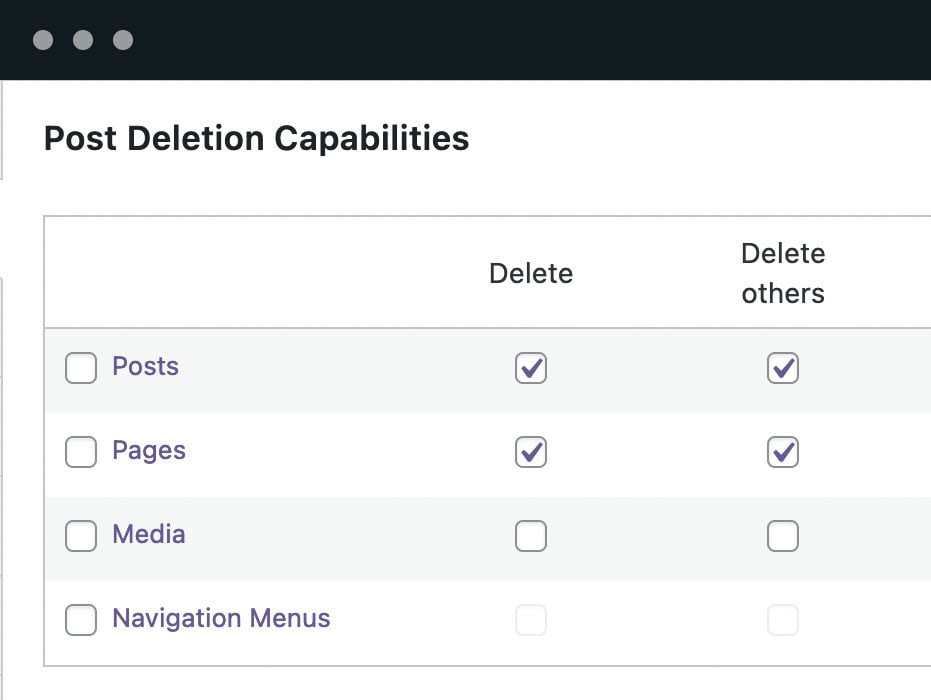
Task: Select the row checkbox next to Pages
Action: click(81, 452)
